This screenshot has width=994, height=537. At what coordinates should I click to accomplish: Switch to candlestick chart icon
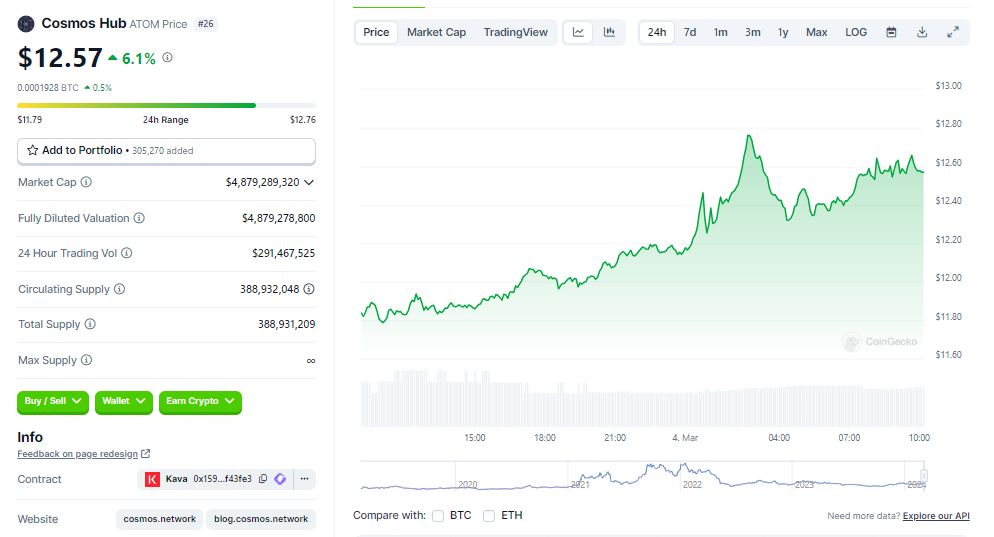pyautogui.click(x=609, y=32)
